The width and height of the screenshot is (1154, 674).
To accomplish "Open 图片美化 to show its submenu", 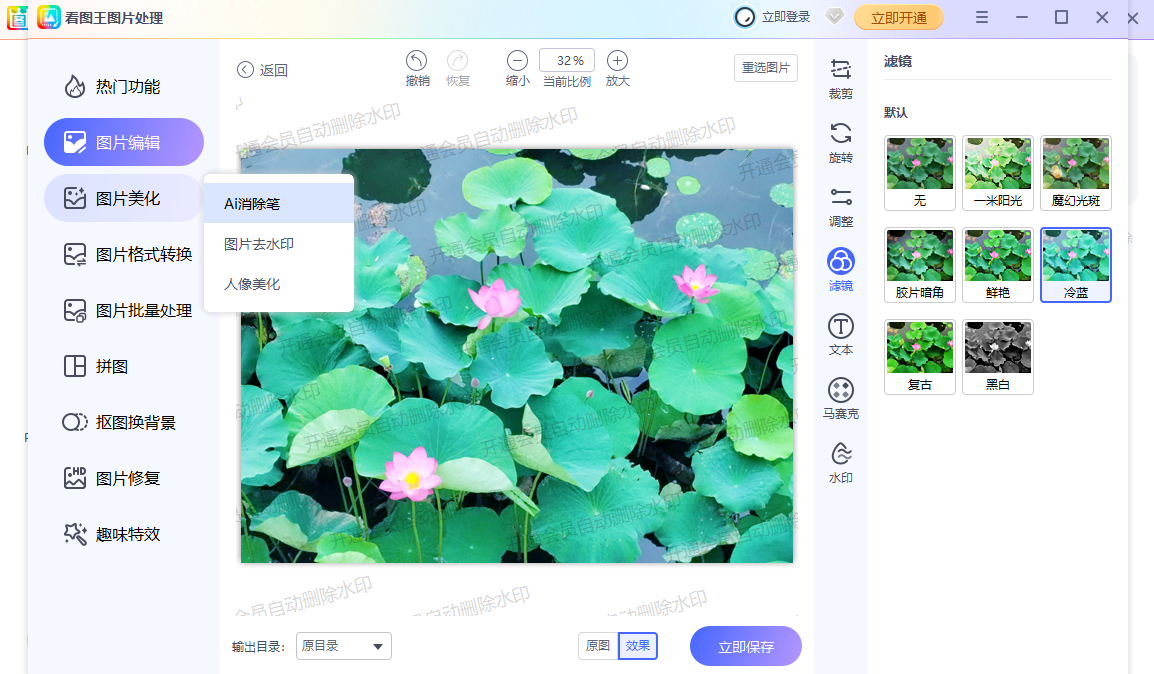I will (123, 198).
